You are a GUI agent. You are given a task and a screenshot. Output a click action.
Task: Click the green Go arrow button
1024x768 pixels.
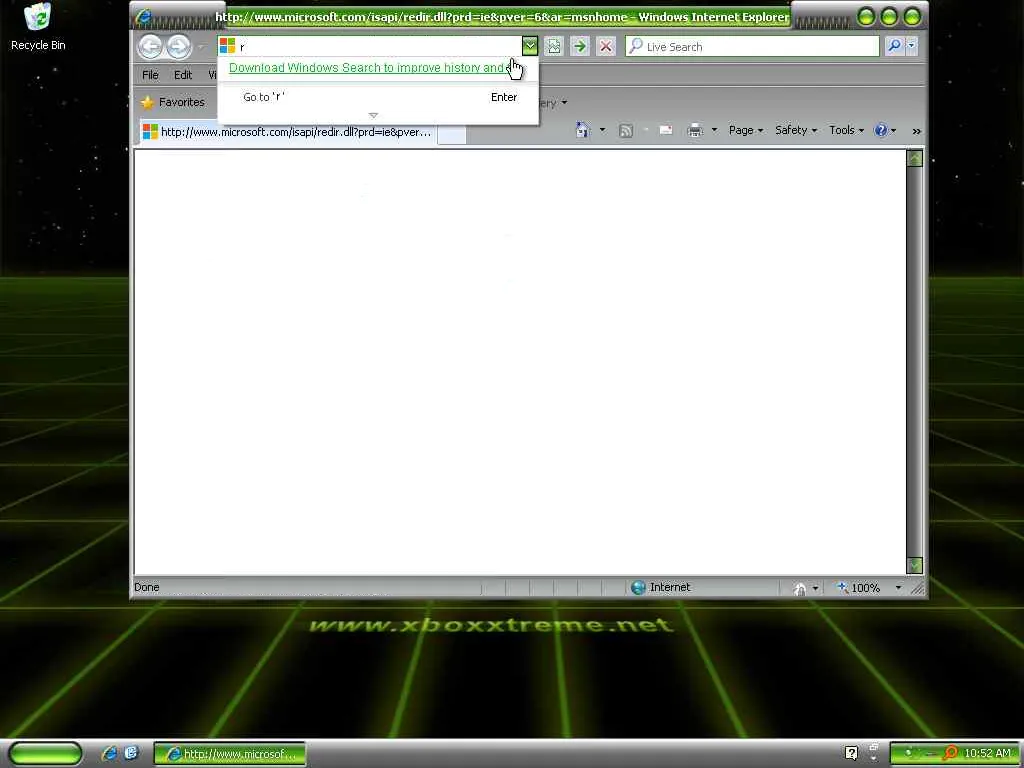pyautogui.click(x=579, y=46)
